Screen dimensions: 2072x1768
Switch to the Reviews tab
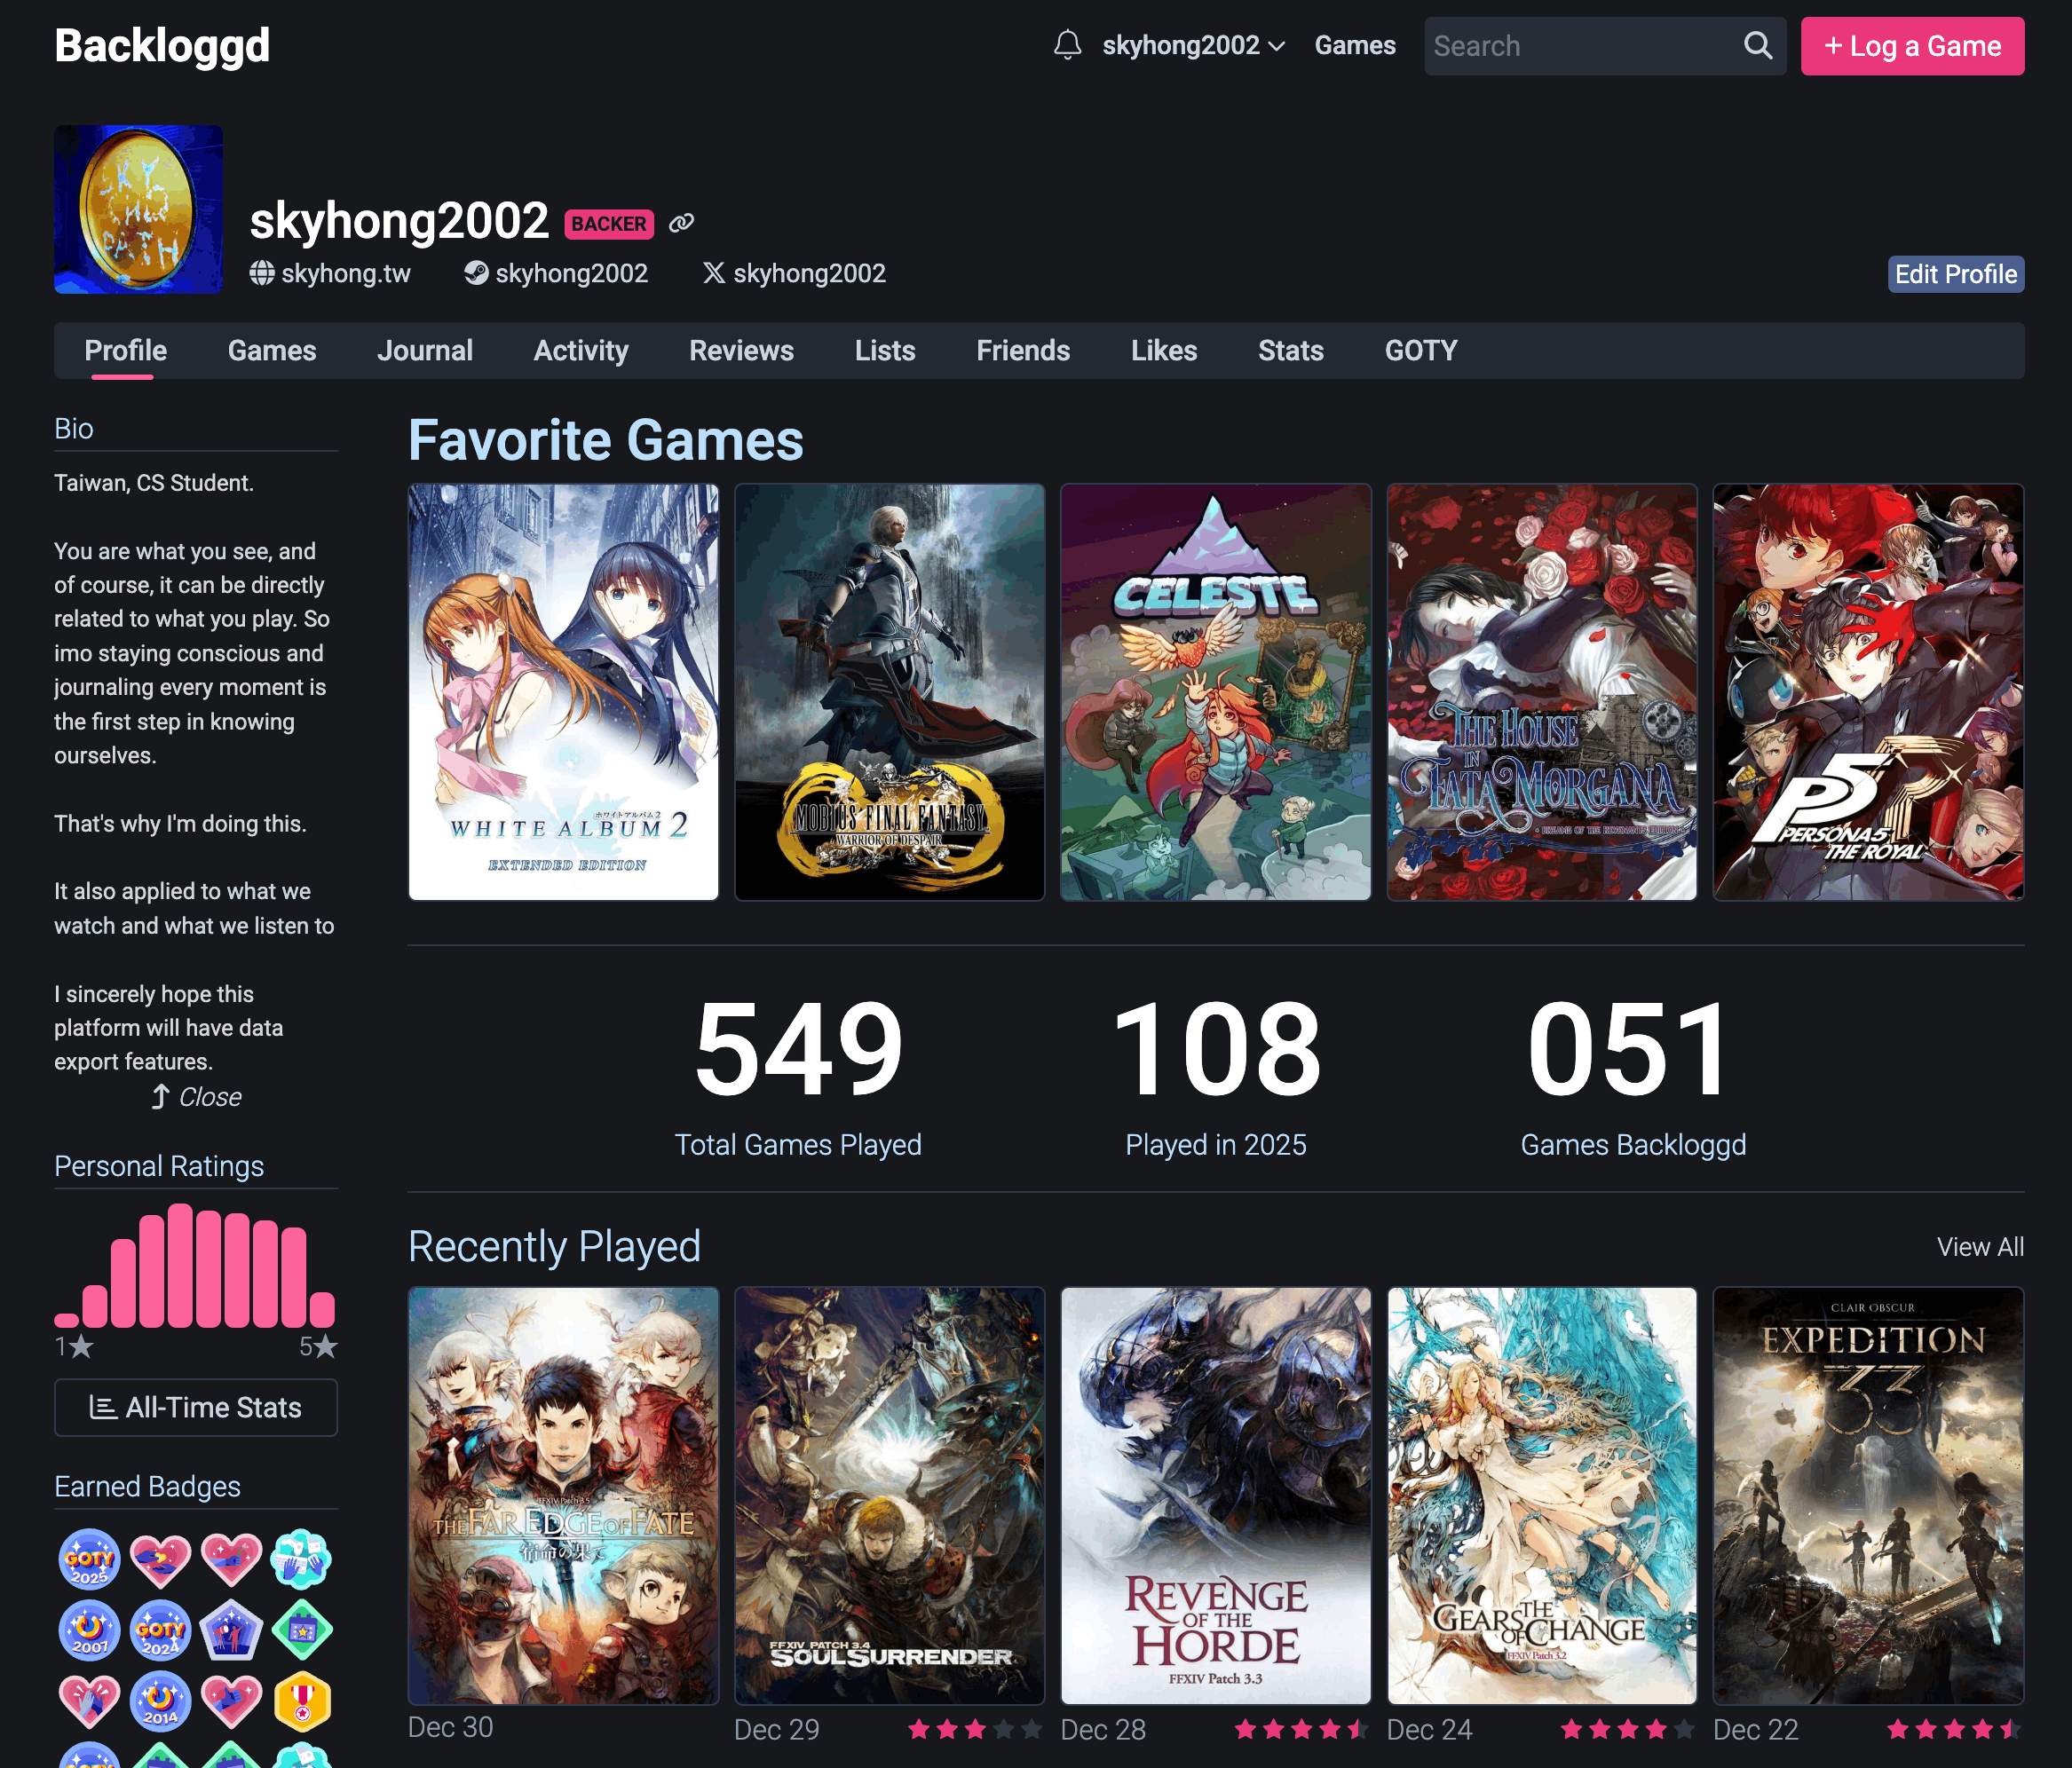pos(741,351)
